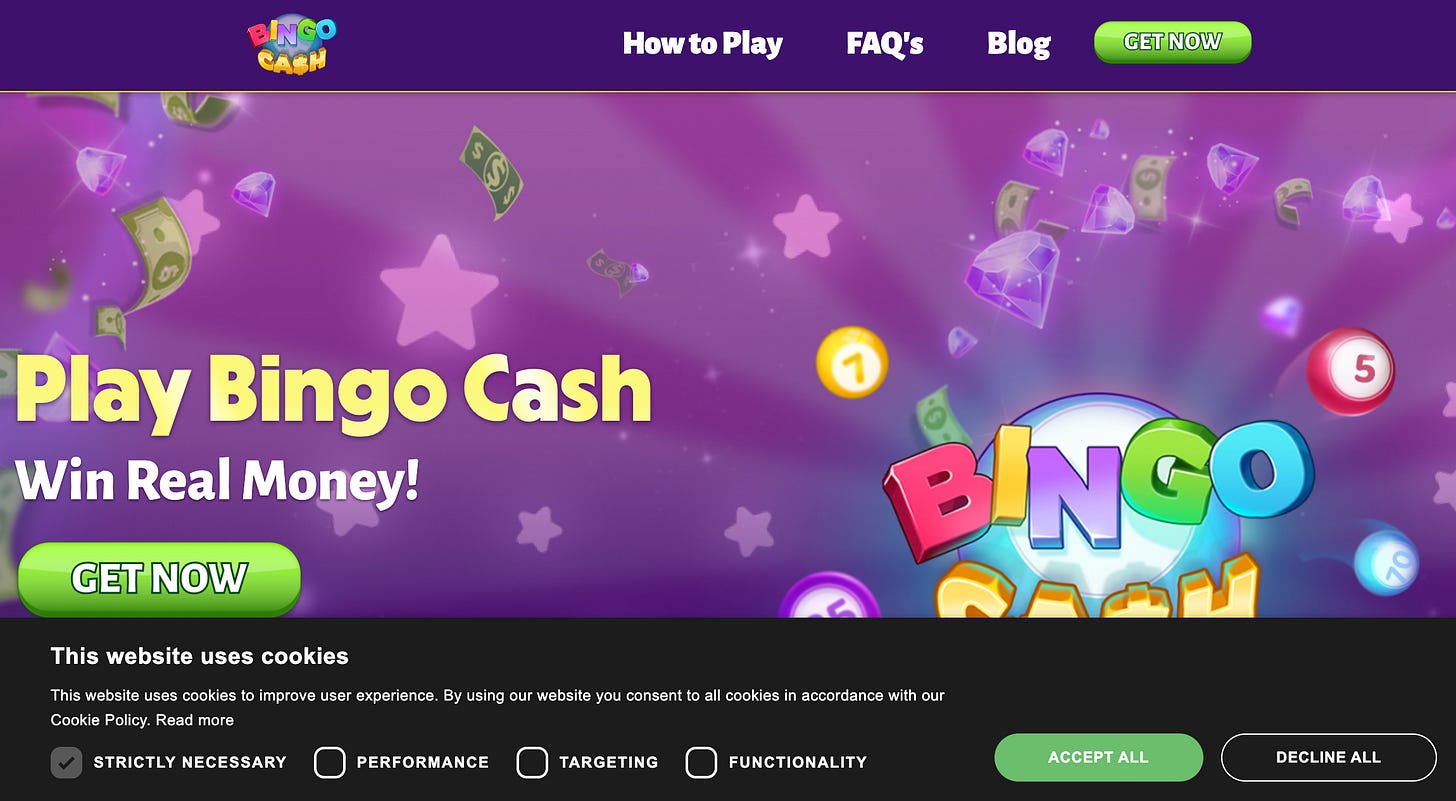Enable the Performance cookies checkbox
This screenshot has width=1456, height=801.
(329, 762)
